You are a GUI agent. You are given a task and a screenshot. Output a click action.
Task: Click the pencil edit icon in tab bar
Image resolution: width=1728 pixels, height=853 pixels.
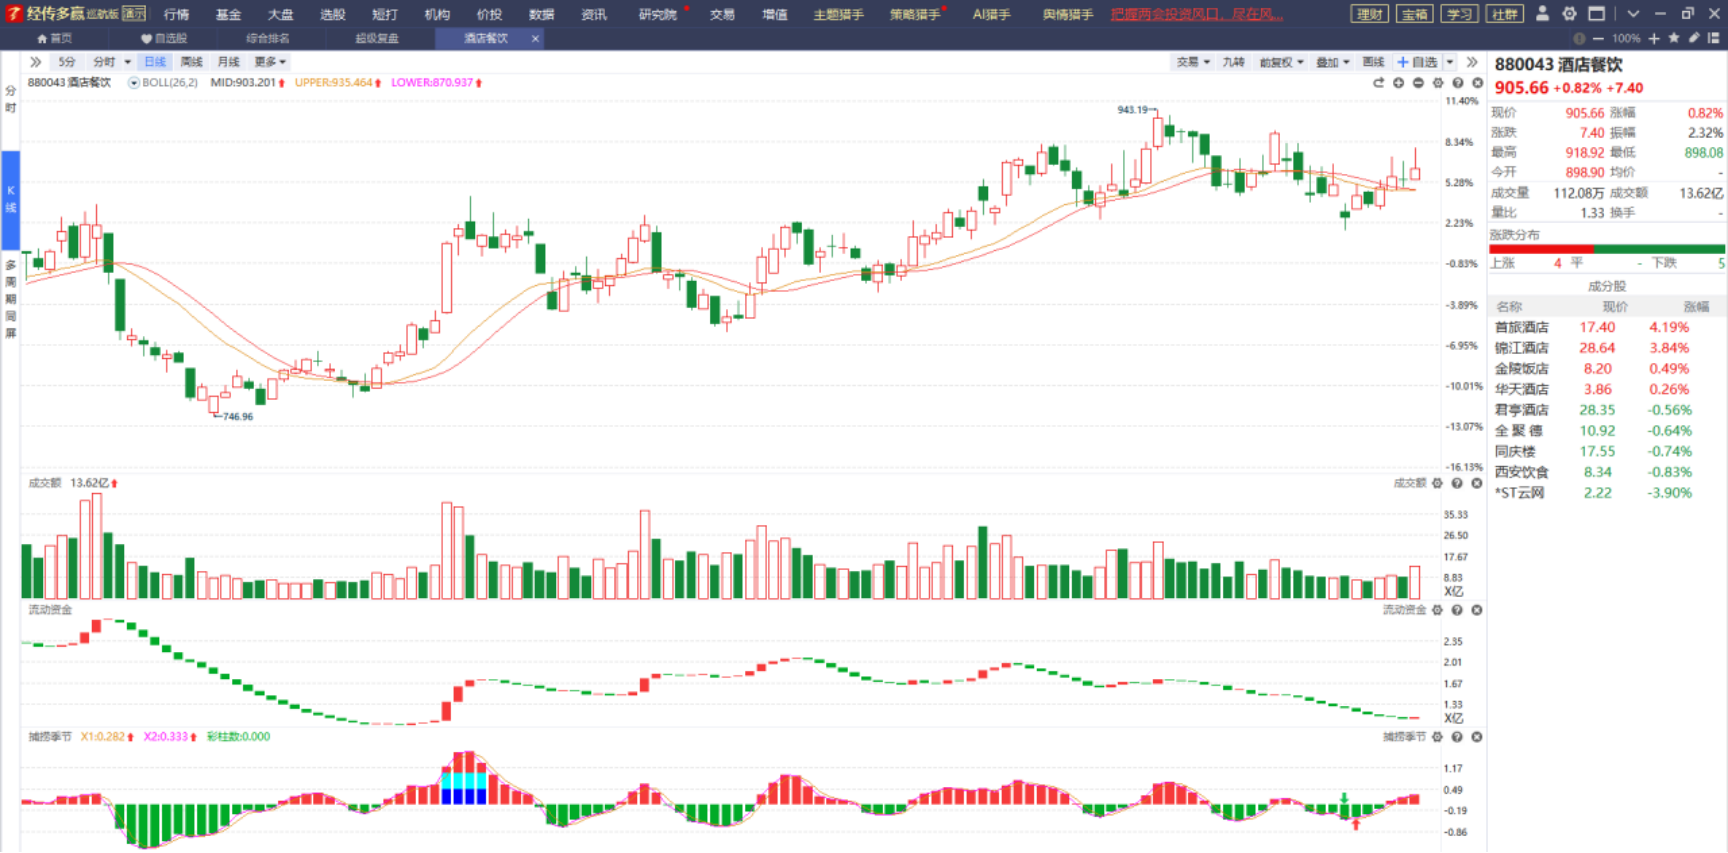point(1694,38)
